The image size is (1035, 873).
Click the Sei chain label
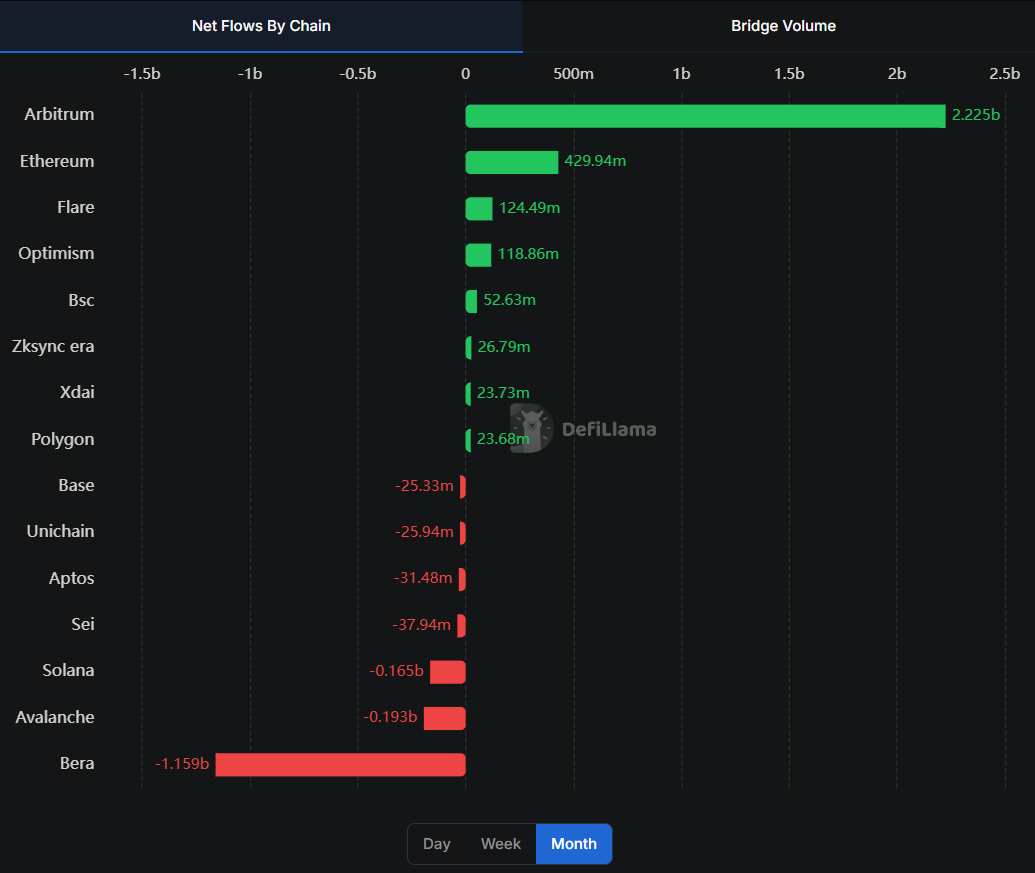pyautogui.click(x=83, y=624)
